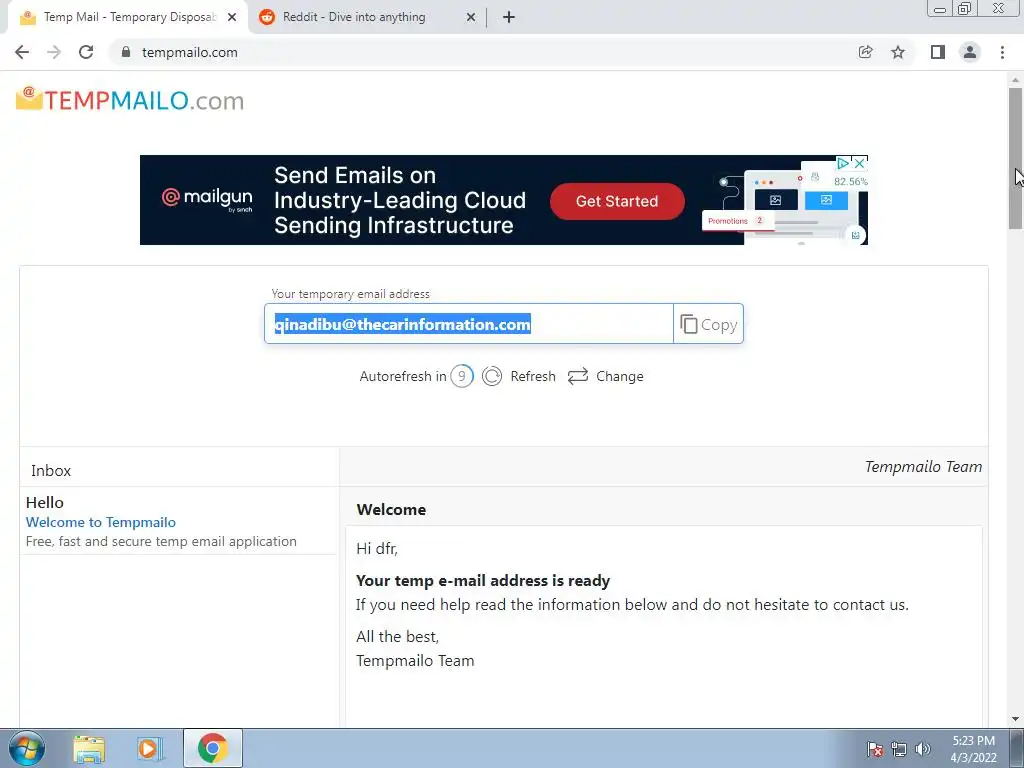Click the mailgun logo in the banner
1024x768 pixels.
pyautogui.click(x=207, y=198)
